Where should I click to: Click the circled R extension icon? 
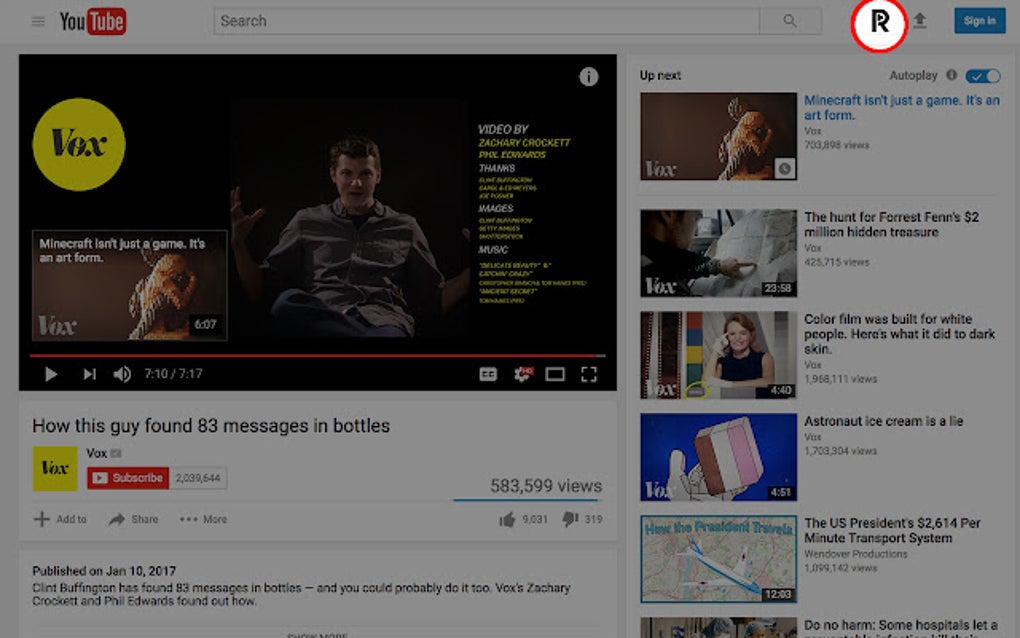pos(880,20)
